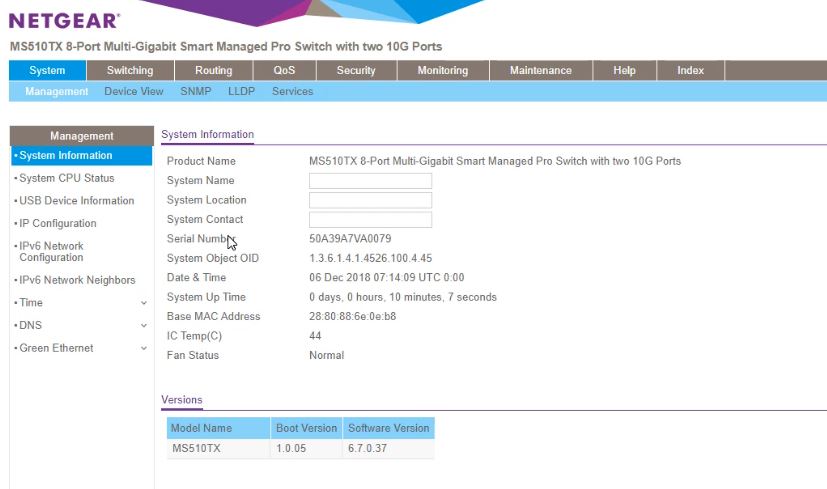The width and height of the screenshot is (827, 489).
Task: Select the Time sidebar item
Action: (x=31, y=303)
